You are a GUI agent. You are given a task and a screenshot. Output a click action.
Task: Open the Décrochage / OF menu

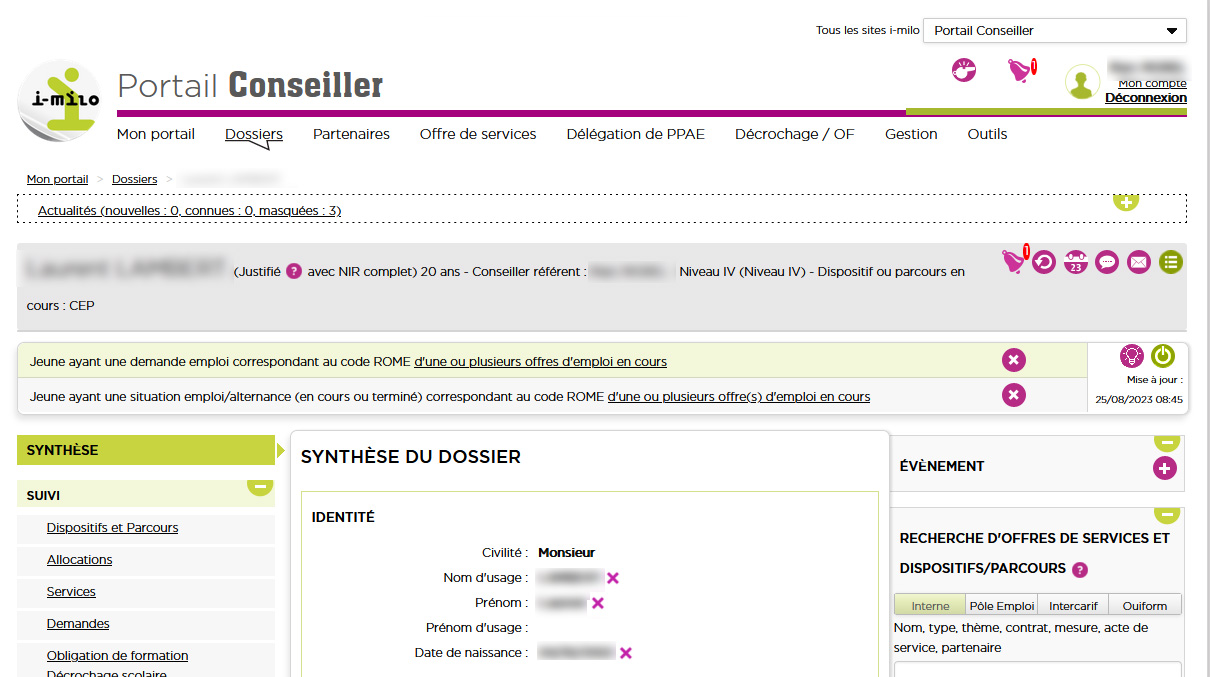pos(795,134)
